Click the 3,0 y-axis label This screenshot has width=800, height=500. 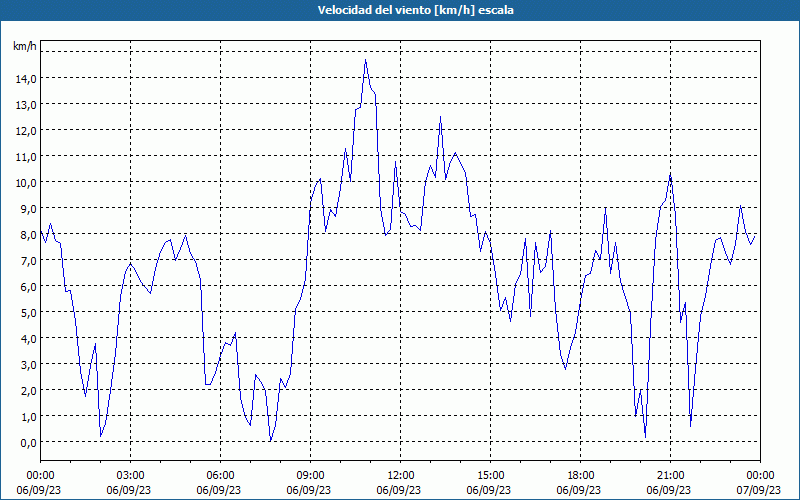28,364
